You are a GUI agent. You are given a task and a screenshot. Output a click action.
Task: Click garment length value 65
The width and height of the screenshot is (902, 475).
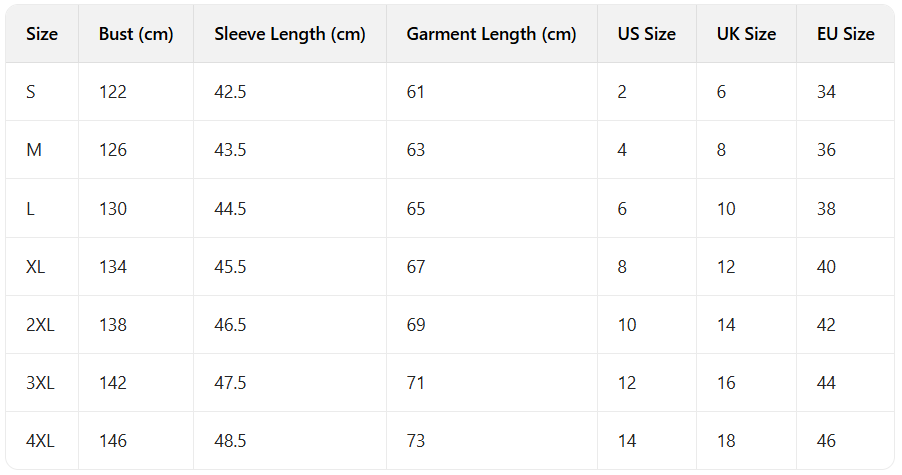coord(416,209)
